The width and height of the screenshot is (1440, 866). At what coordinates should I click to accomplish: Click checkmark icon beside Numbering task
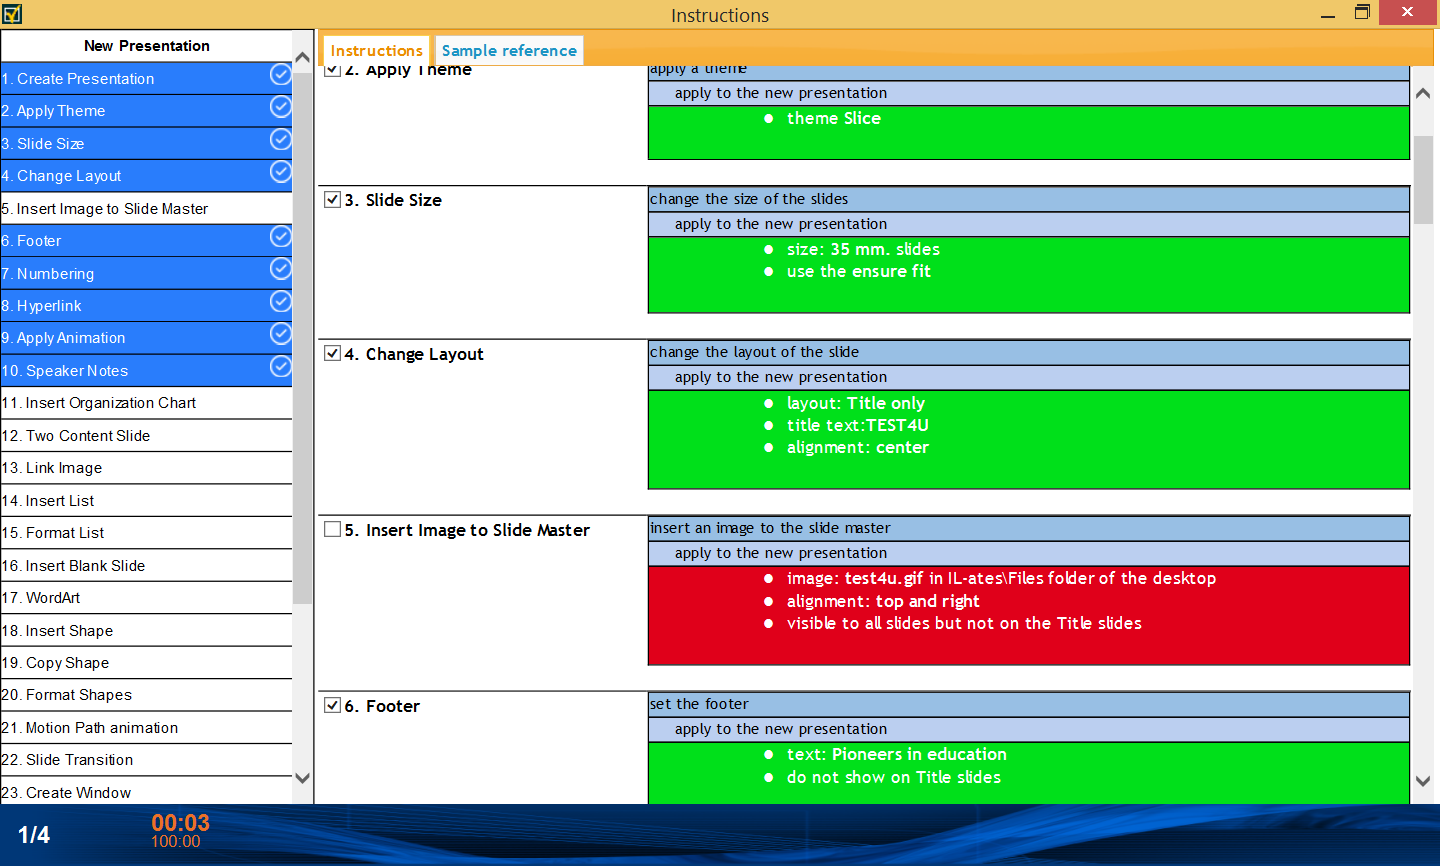281,269
